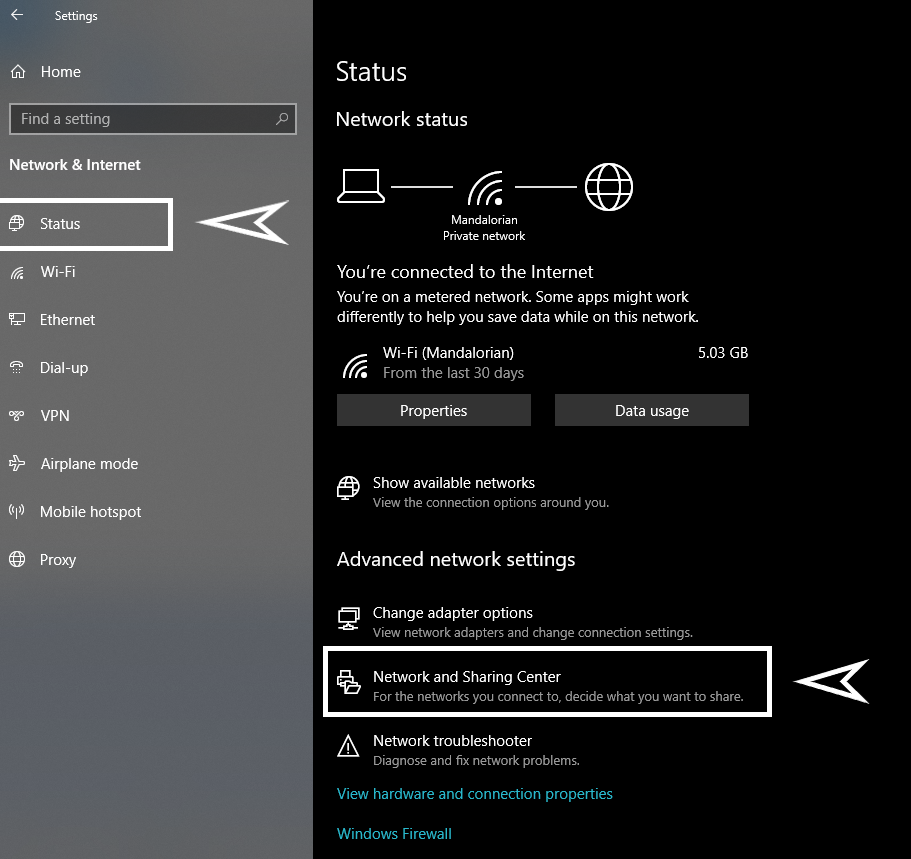Screen dimensions: 911x859
Task: Open the Home settings page
Action: 60,71
